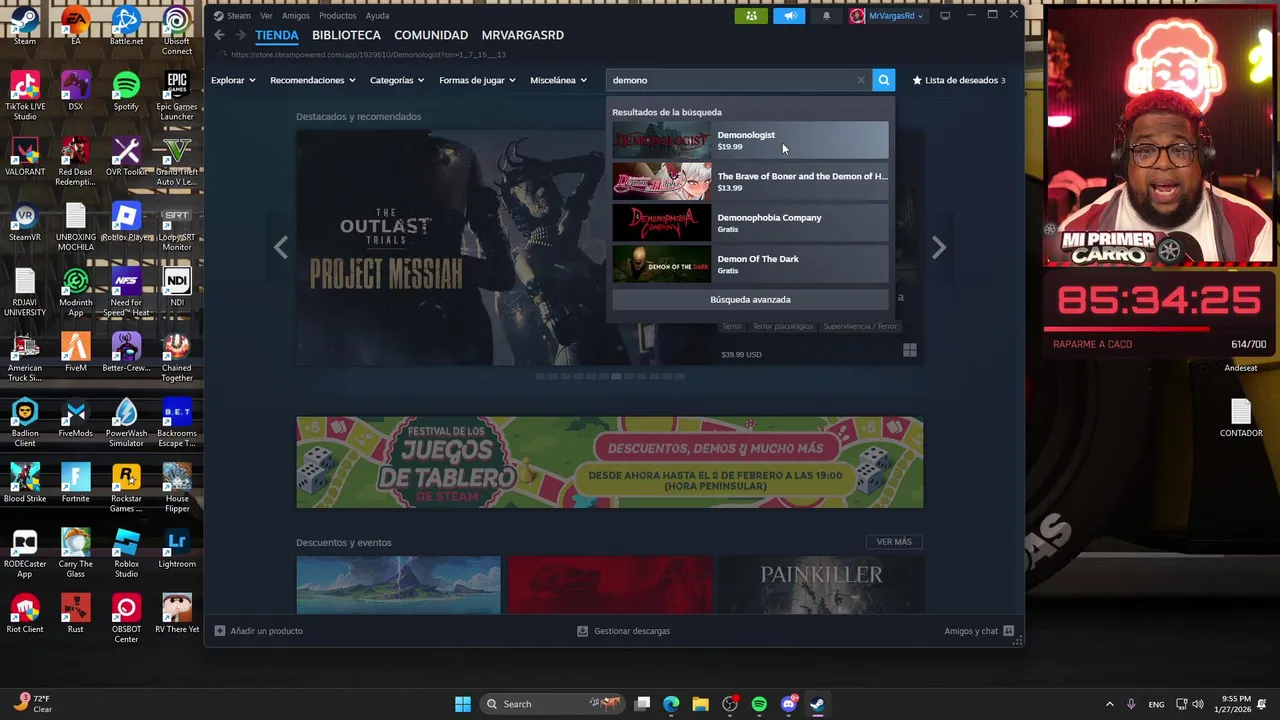1280x720 pixels.
Task: Open the OBSBOT Center desktop icon
Action: point(126,619)
